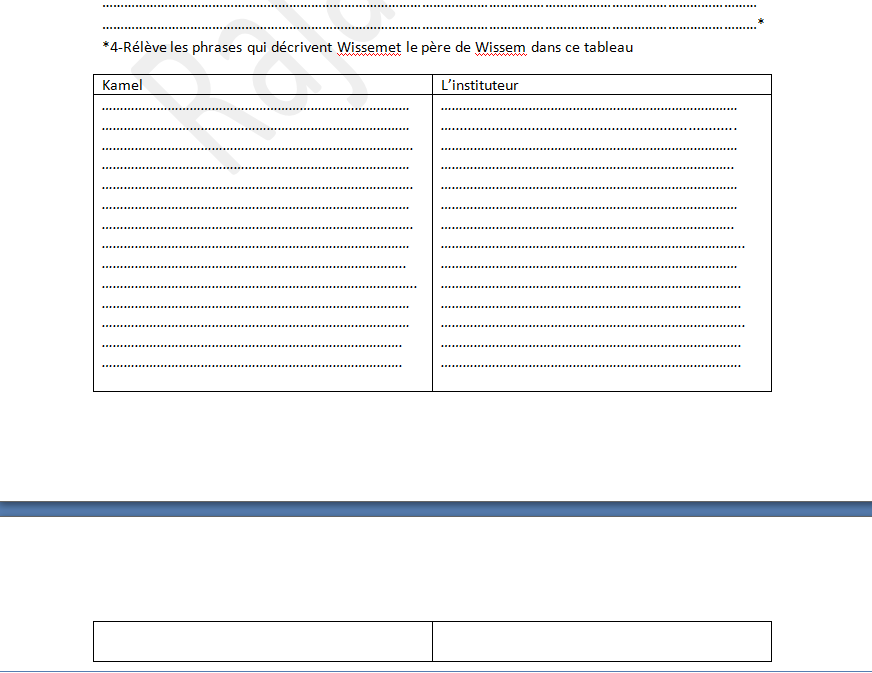Place cursor on first dotted line under Kamel
This screenshot has height=673, width=872.
pos(255,107)
